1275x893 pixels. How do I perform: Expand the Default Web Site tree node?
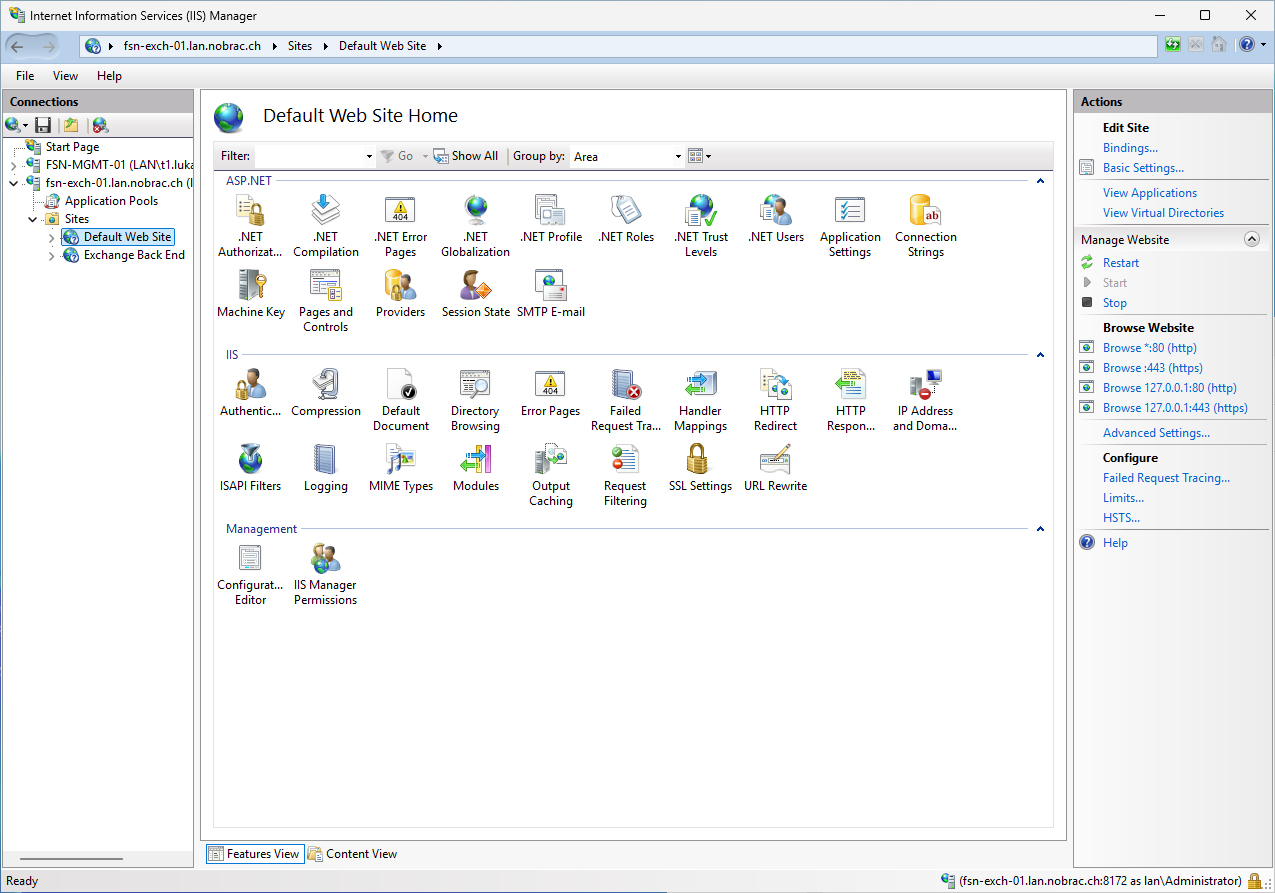point(52,238)
